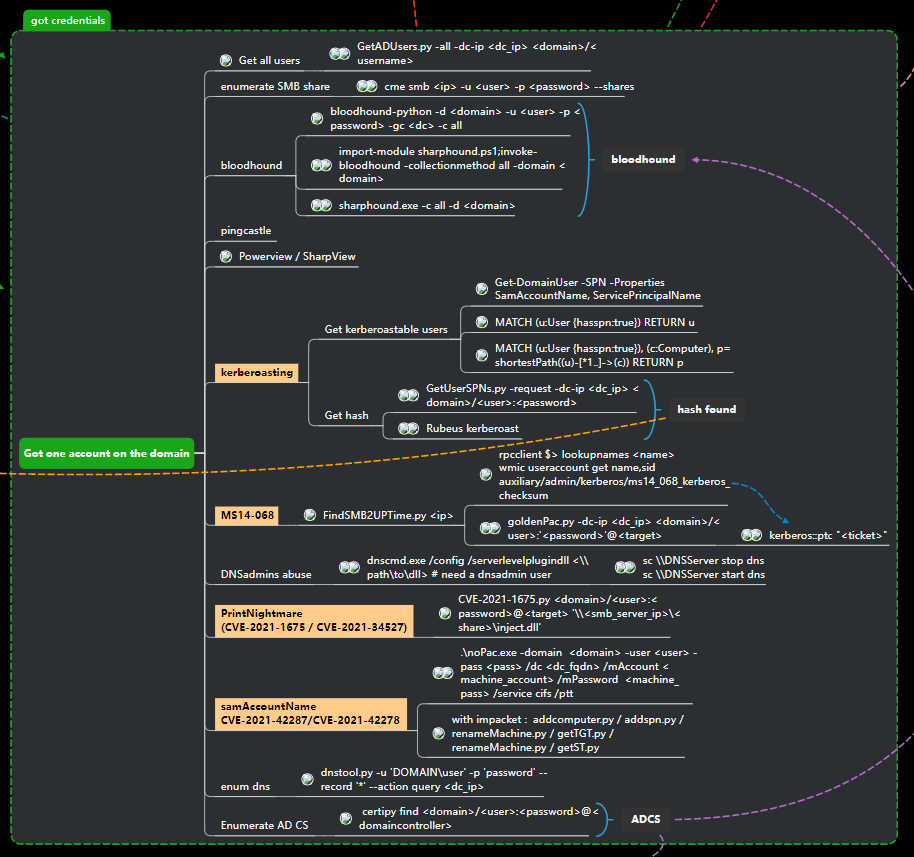The width and height of the screenshot is (914, 857).
Task: Click the double icon before .\noPac.exe command
Action: pos(442,673)
